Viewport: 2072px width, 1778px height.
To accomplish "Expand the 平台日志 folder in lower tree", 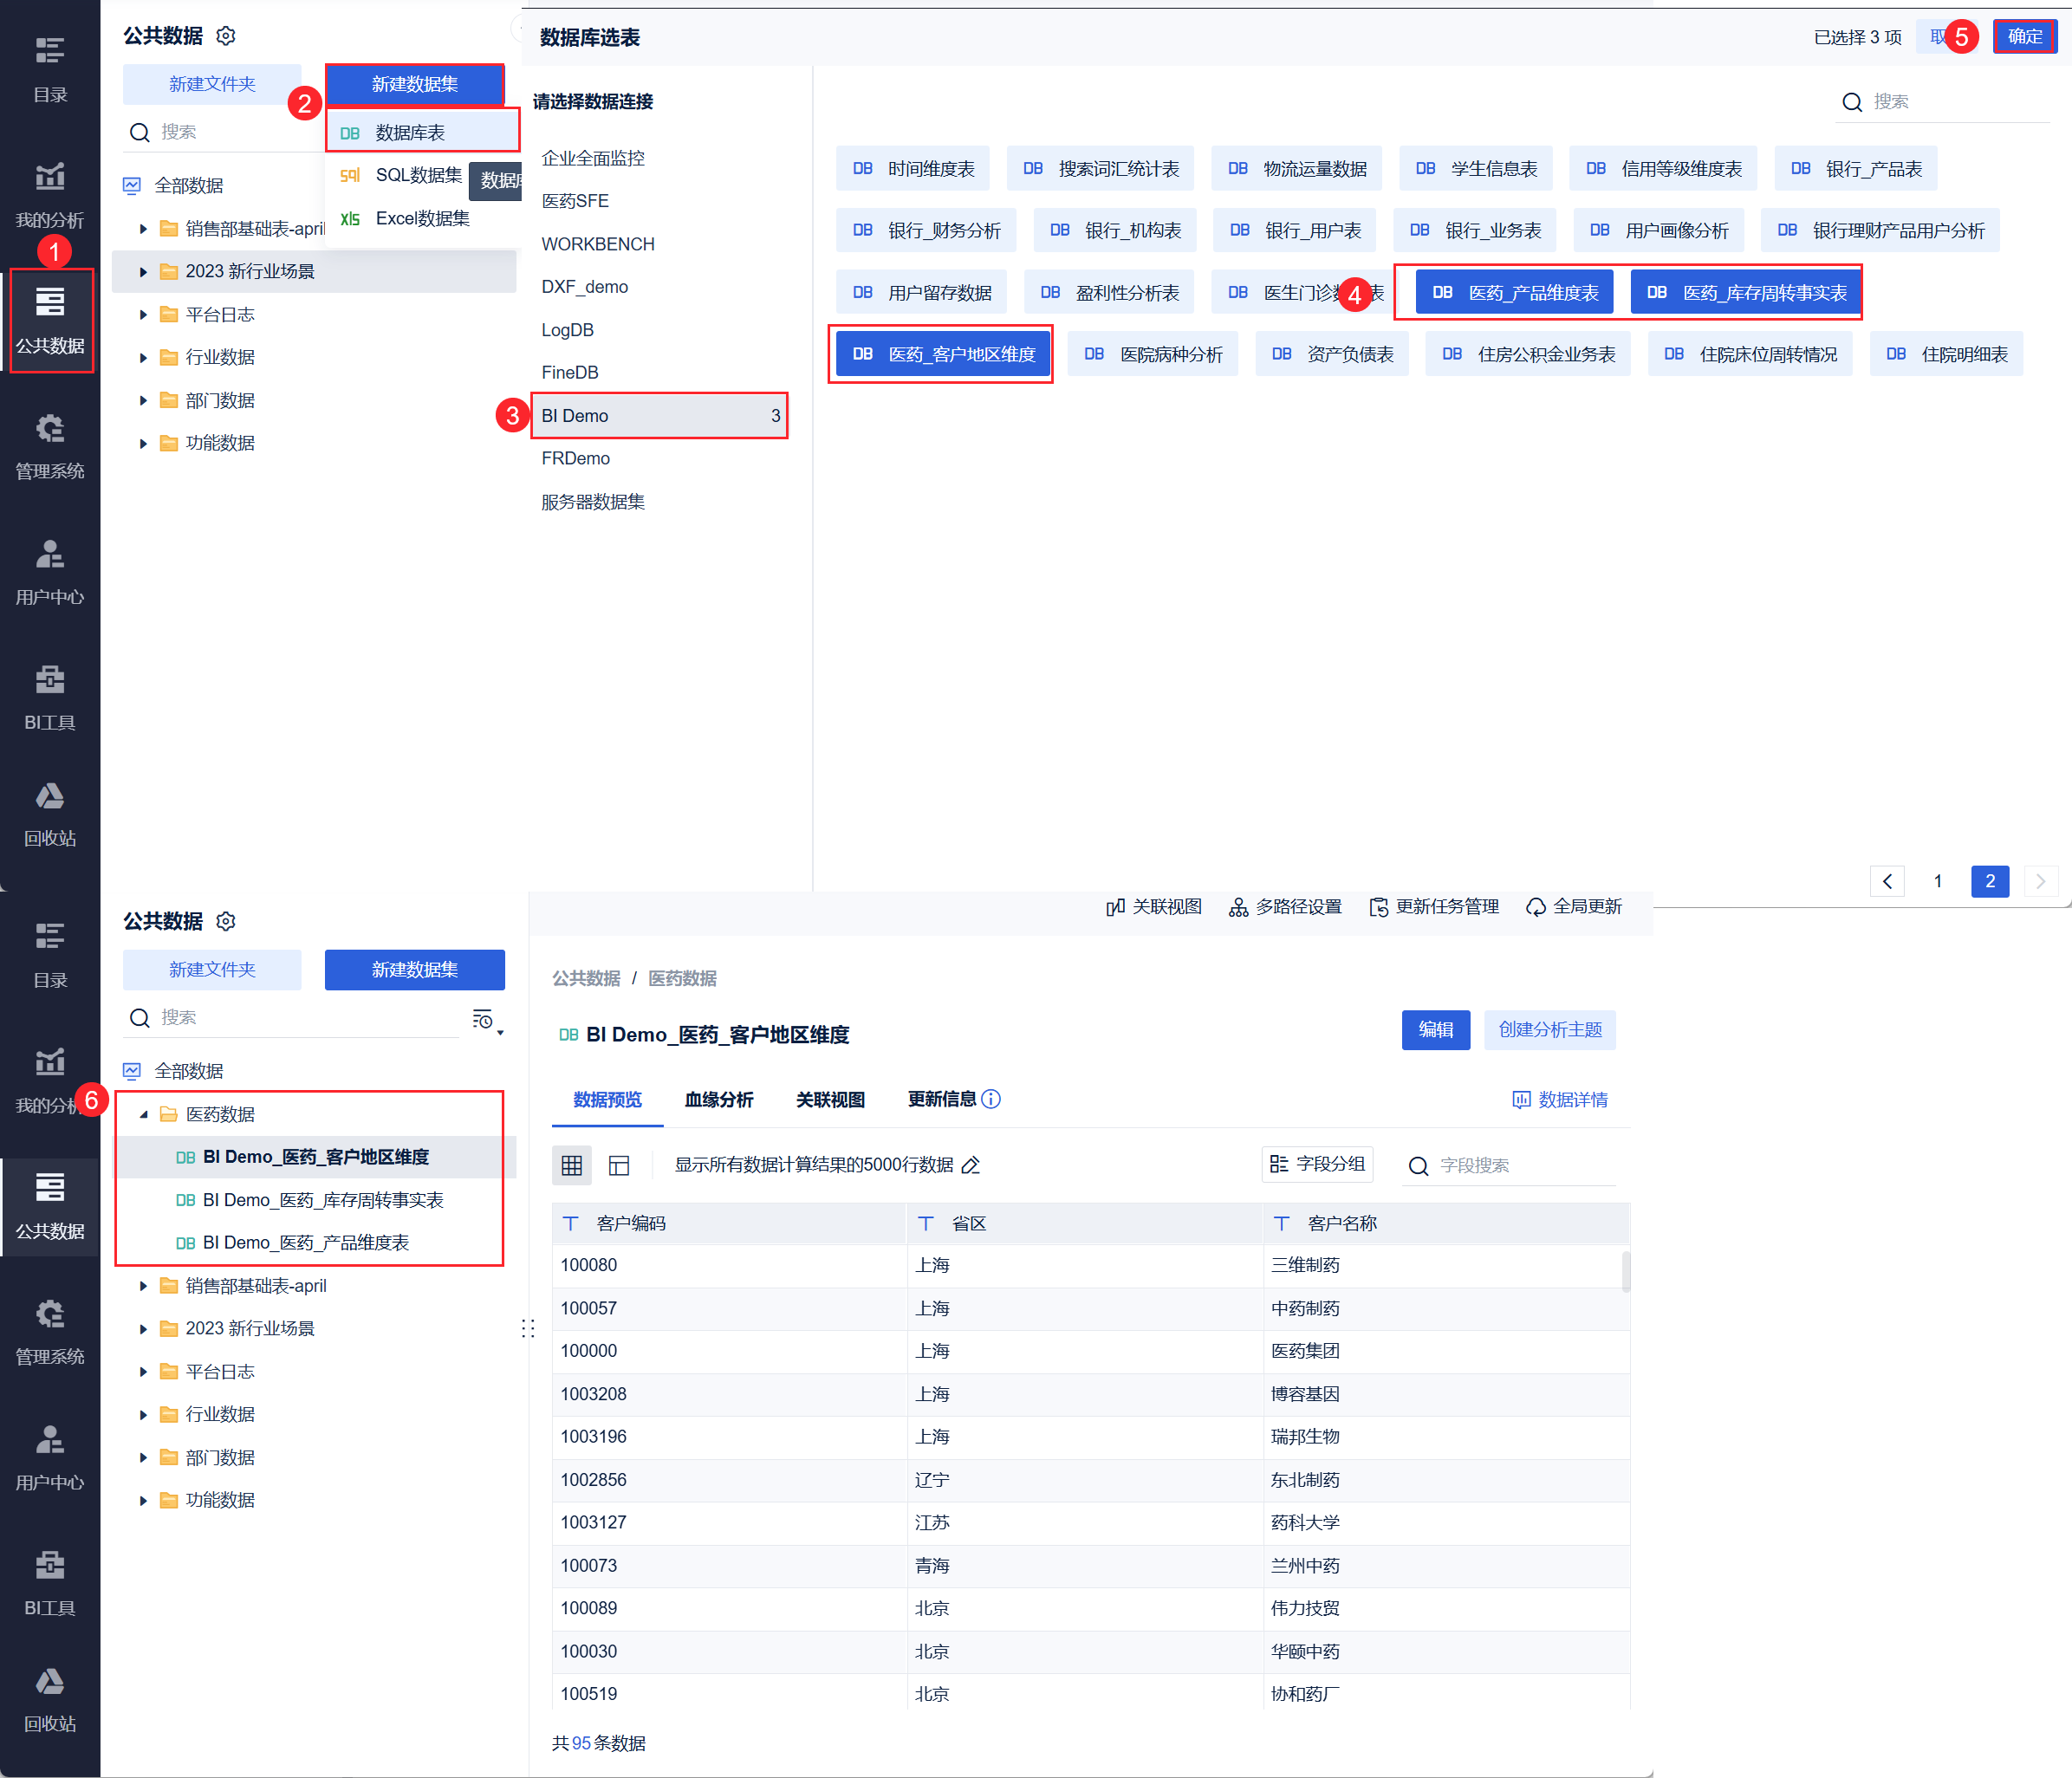I will 144,1371.
